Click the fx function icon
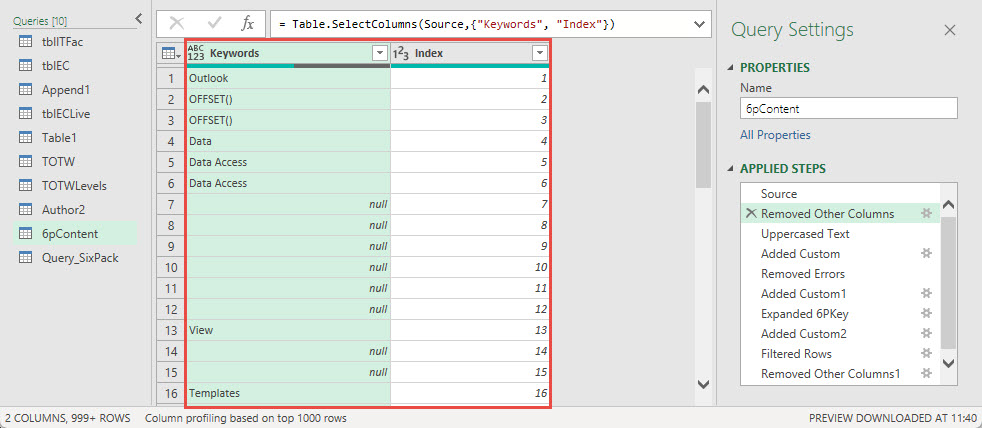The height and width of the screenshot is (428, 982). tap(247, 23)
